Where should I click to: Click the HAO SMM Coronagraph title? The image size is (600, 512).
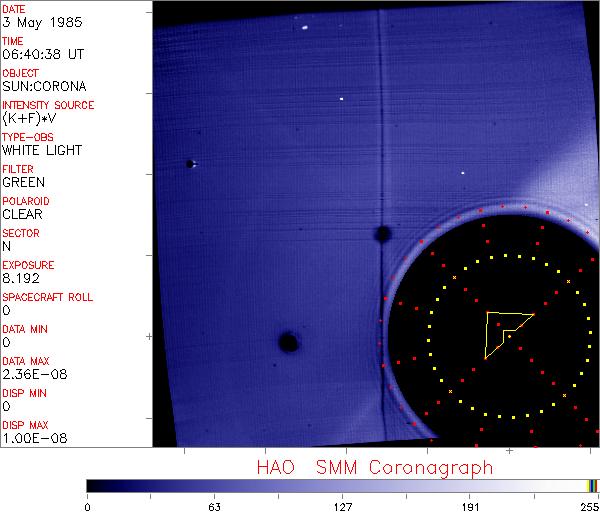coord(375,467)
